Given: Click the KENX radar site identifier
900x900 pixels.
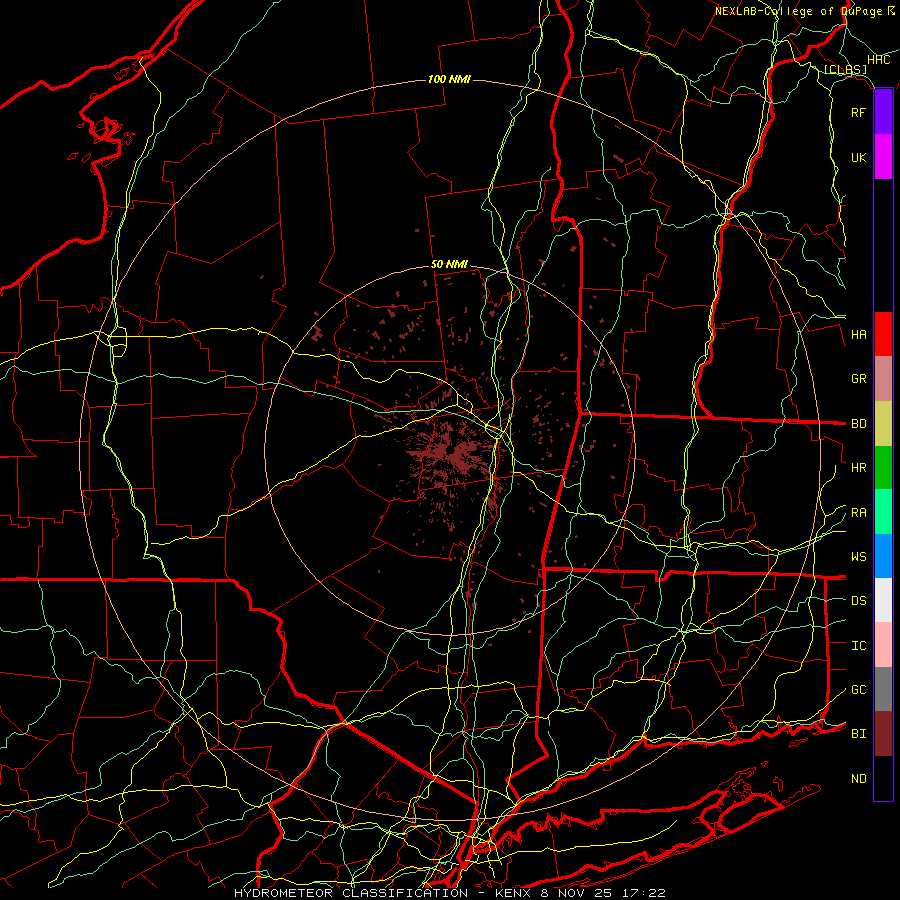Looking at the screenshot, I should point(514,893).
